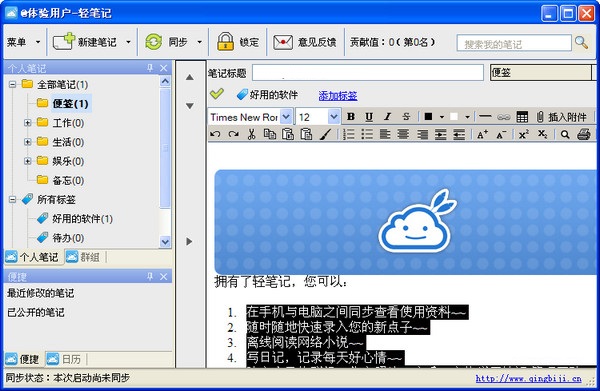Viewport: 600px width, 391px height.
Task: Toggle underline formatting
Action: (x=369, y=117)
